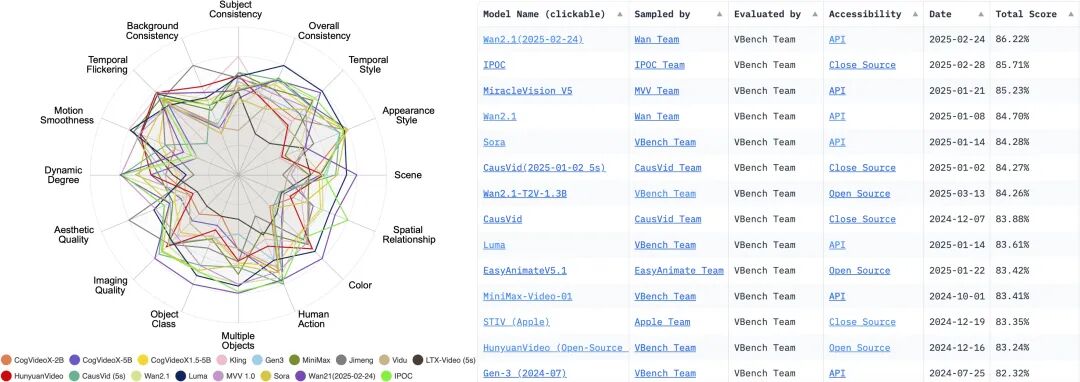Viewport: 1080px width, 382px height.
Task: Open the EasyAnimateV5.1 model link
Action: 525,270
